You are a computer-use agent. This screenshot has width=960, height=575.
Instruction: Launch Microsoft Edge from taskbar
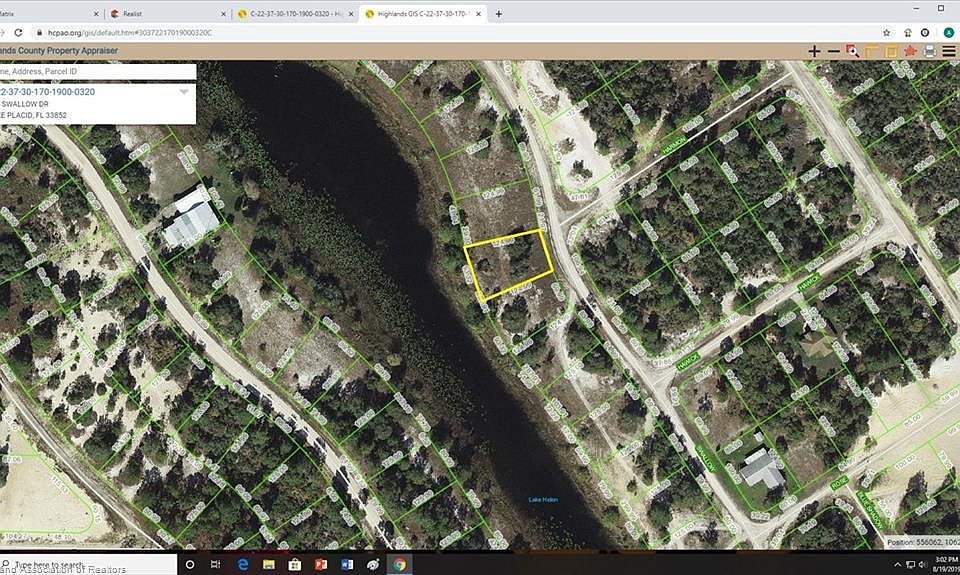click(243, 565)
